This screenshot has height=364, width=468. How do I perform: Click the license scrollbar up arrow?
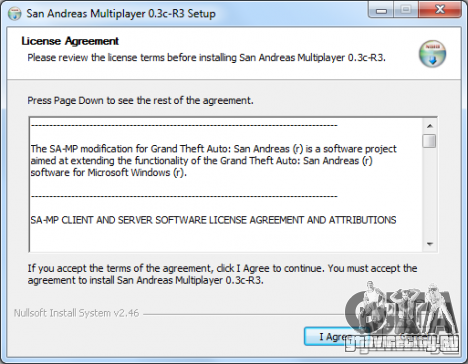430,126
